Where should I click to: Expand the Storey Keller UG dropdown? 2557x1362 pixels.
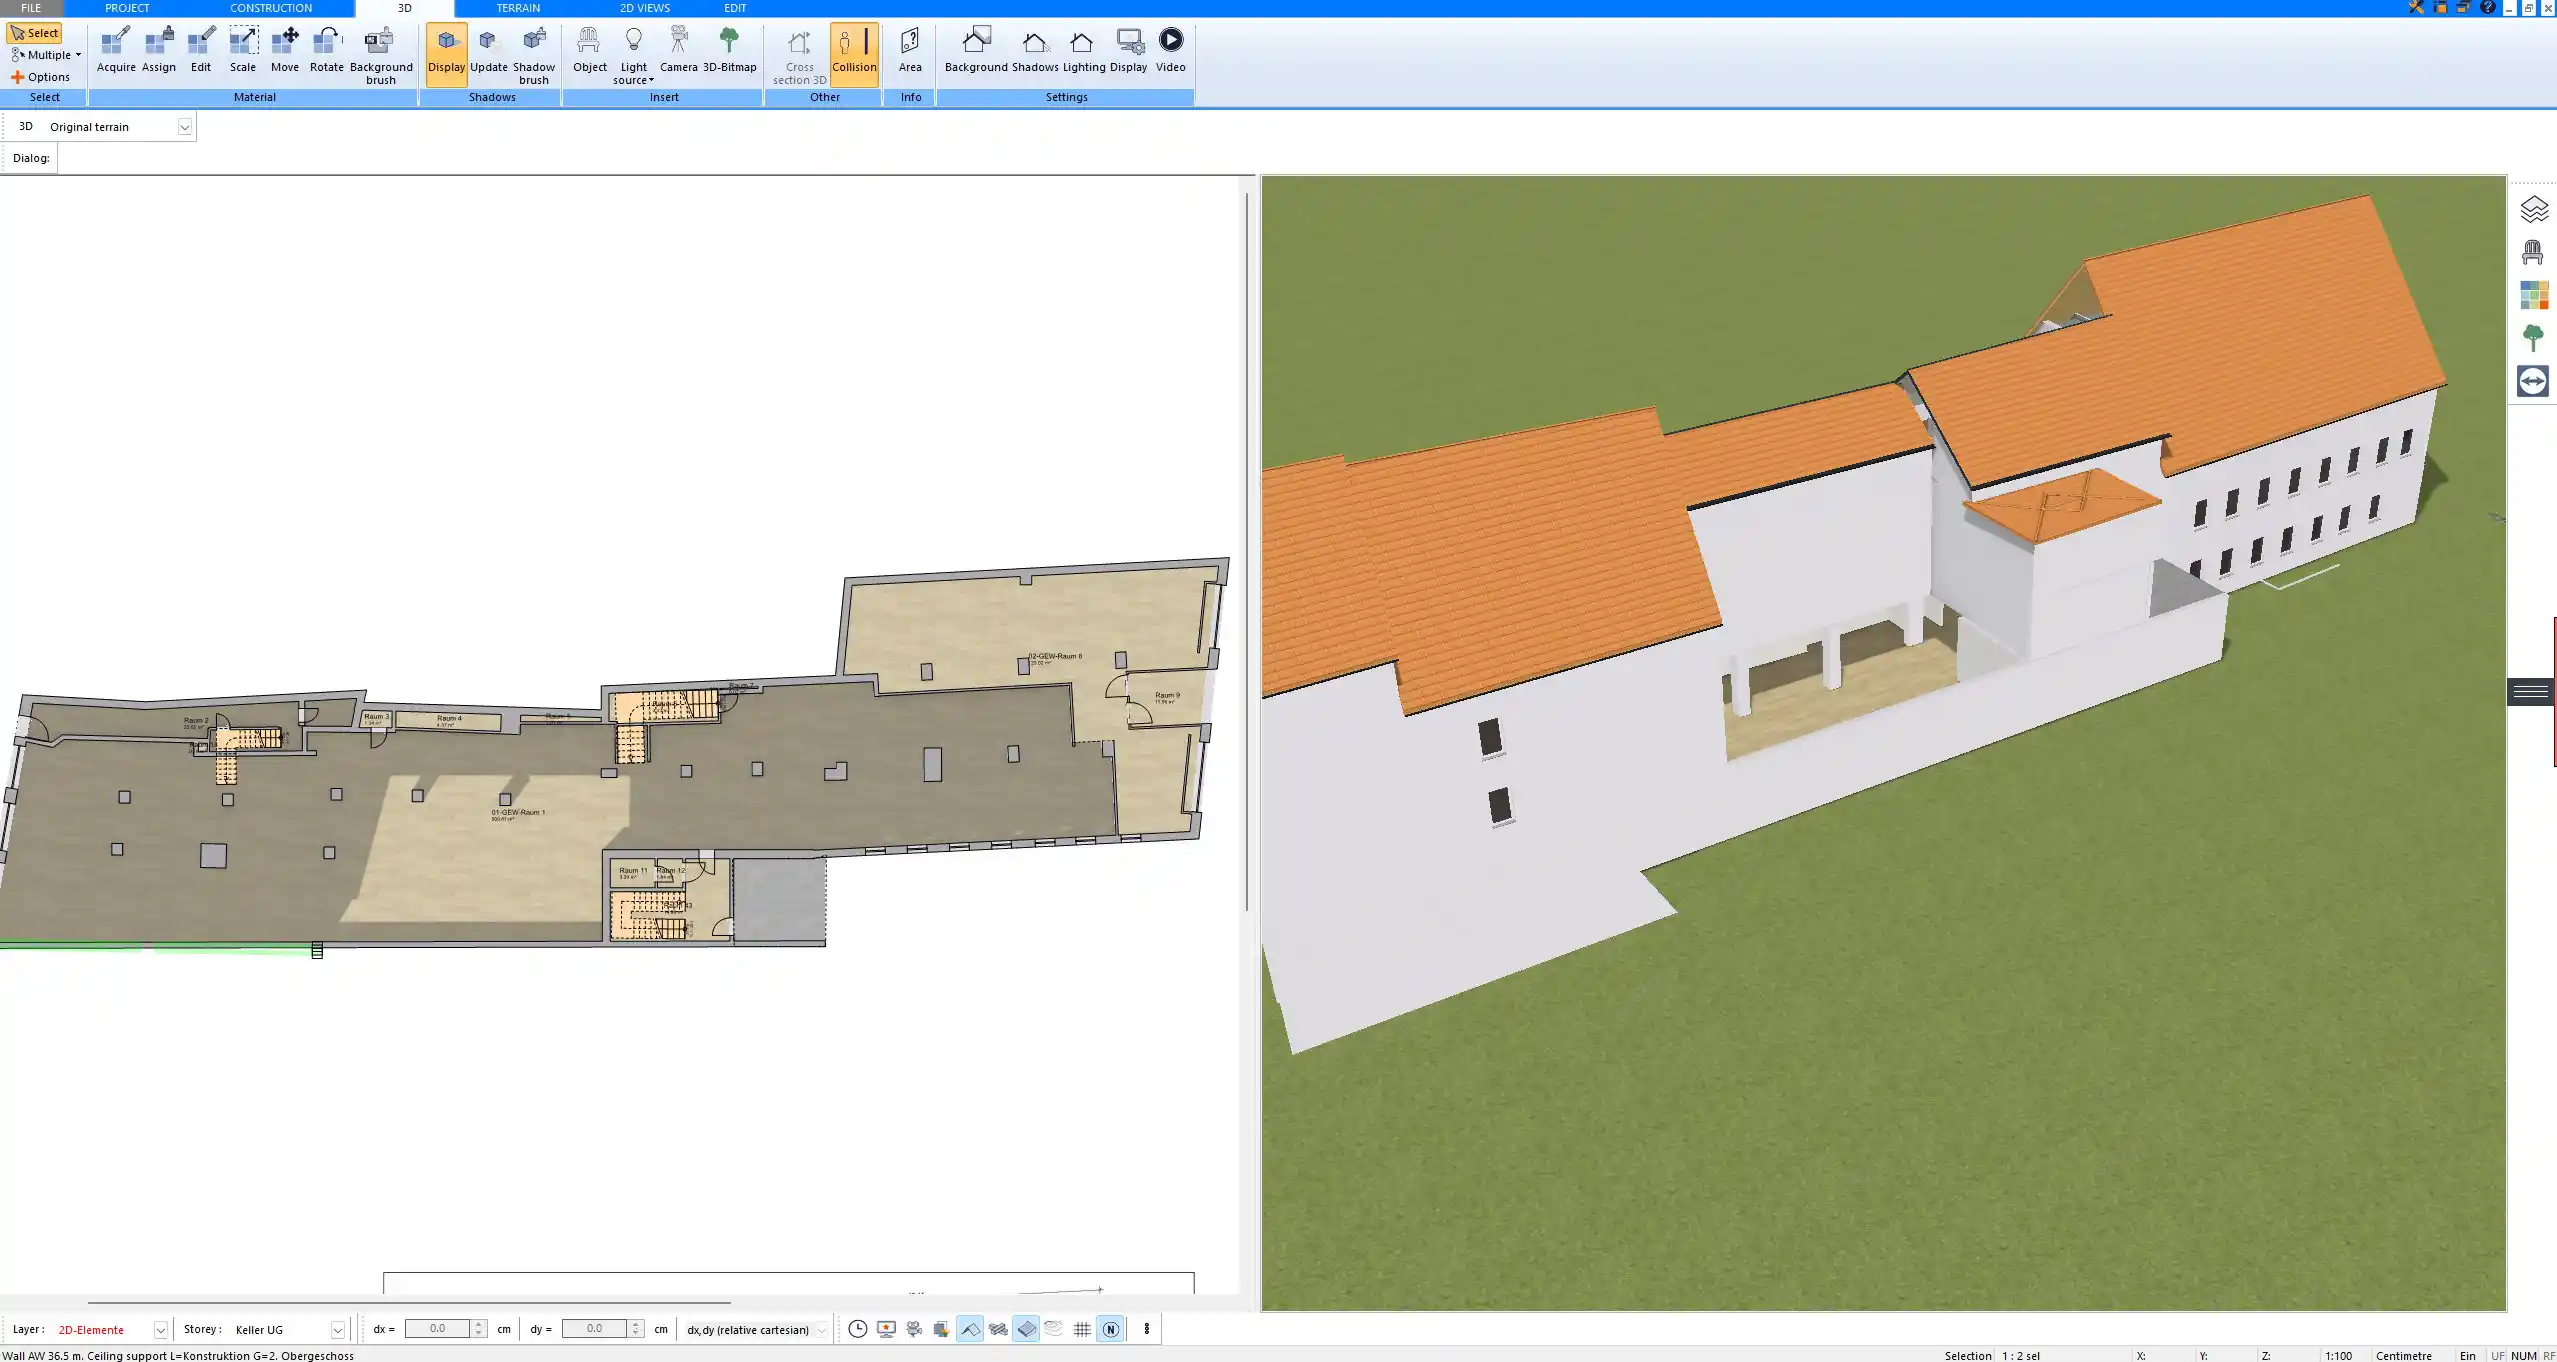pyautogui.click(x=337, y=1330)
